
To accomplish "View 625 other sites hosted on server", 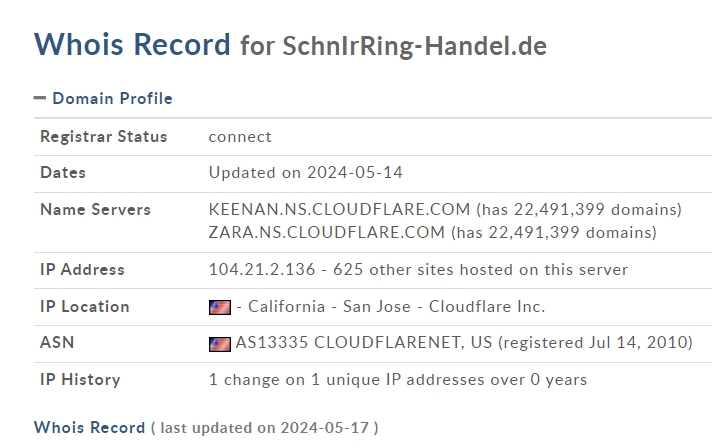I will [480, 269].
